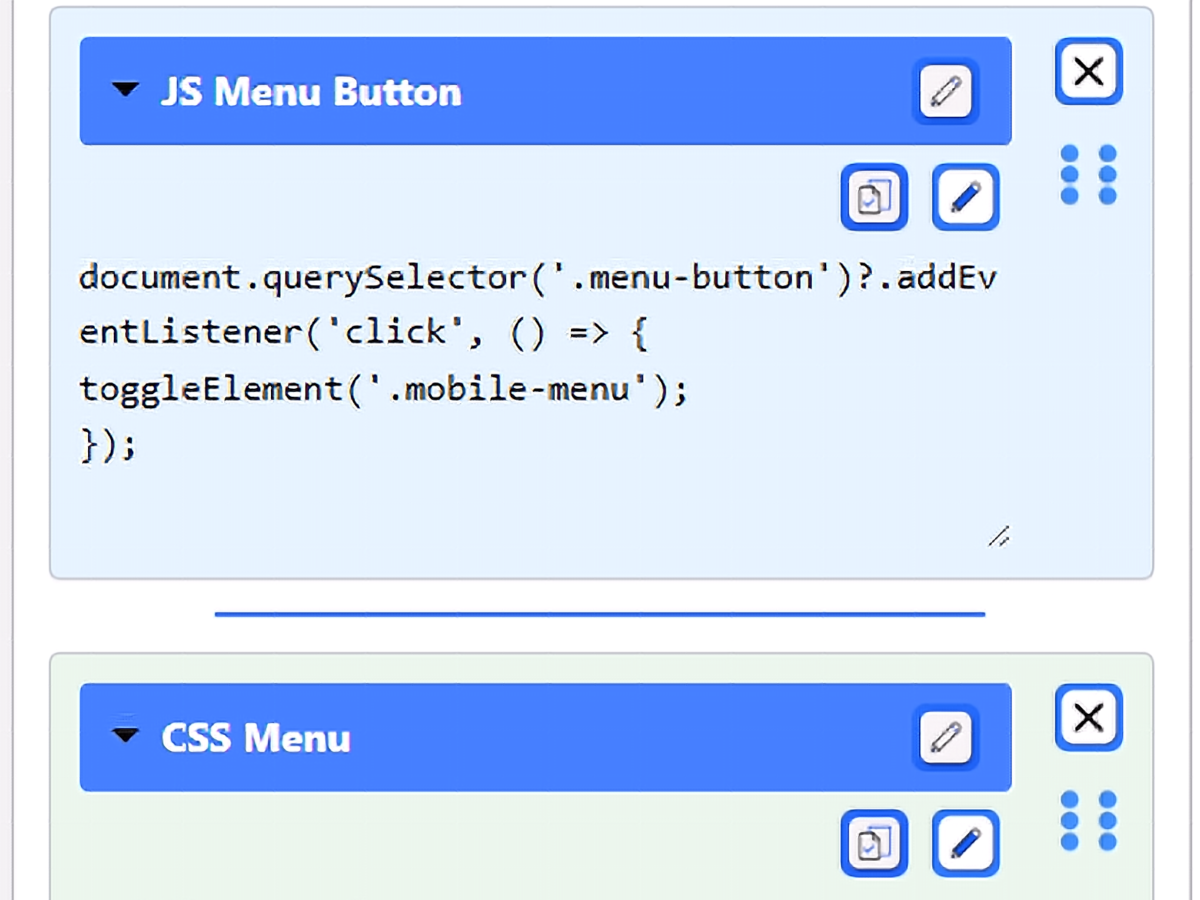Click the closing "});" line in JS code
The image size is (1200, 900).
(x=107, y=445)
